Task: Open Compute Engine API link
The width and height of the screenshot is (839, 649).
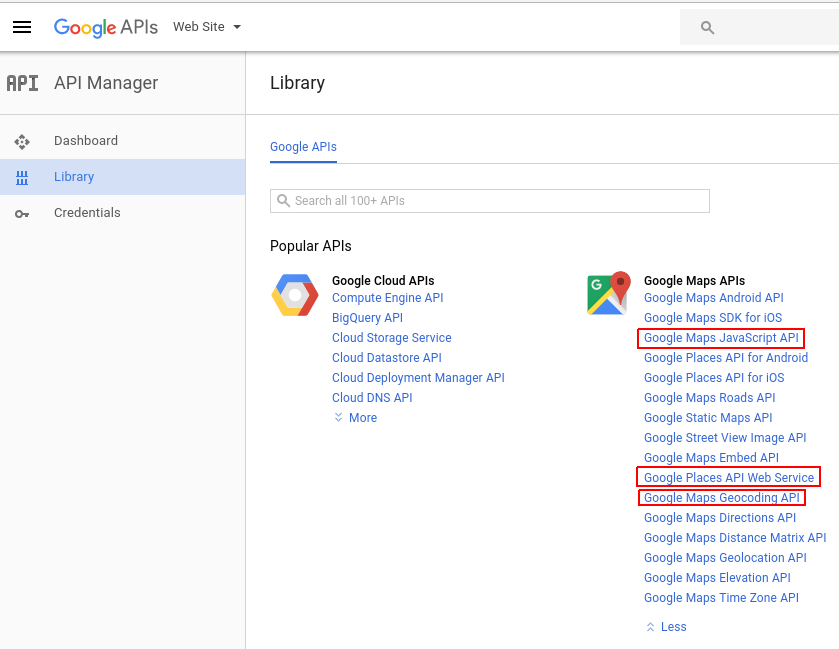Action: point(387,298)
